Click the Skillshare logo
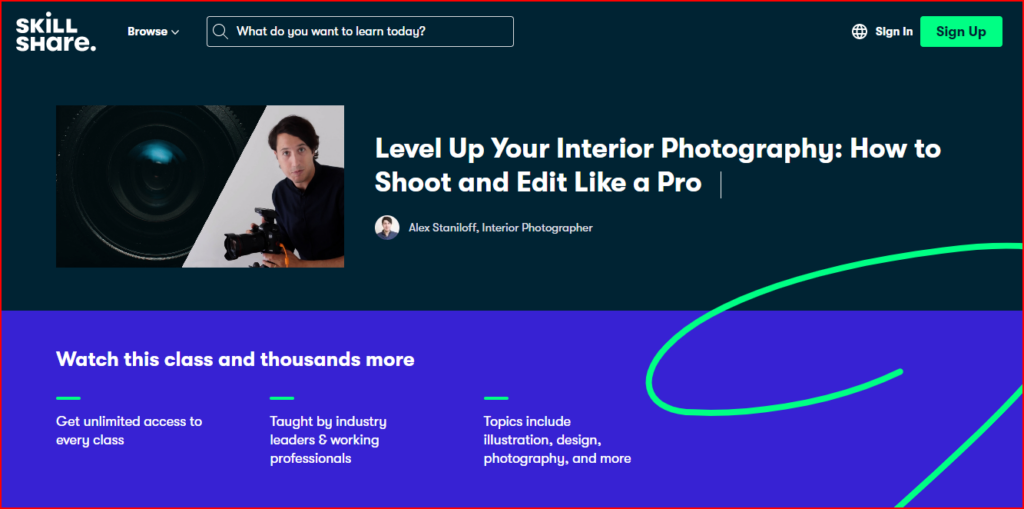Image resolution: width=1024 pixels, height=509 pixels. pyautogui.click(x=56, y=31)
